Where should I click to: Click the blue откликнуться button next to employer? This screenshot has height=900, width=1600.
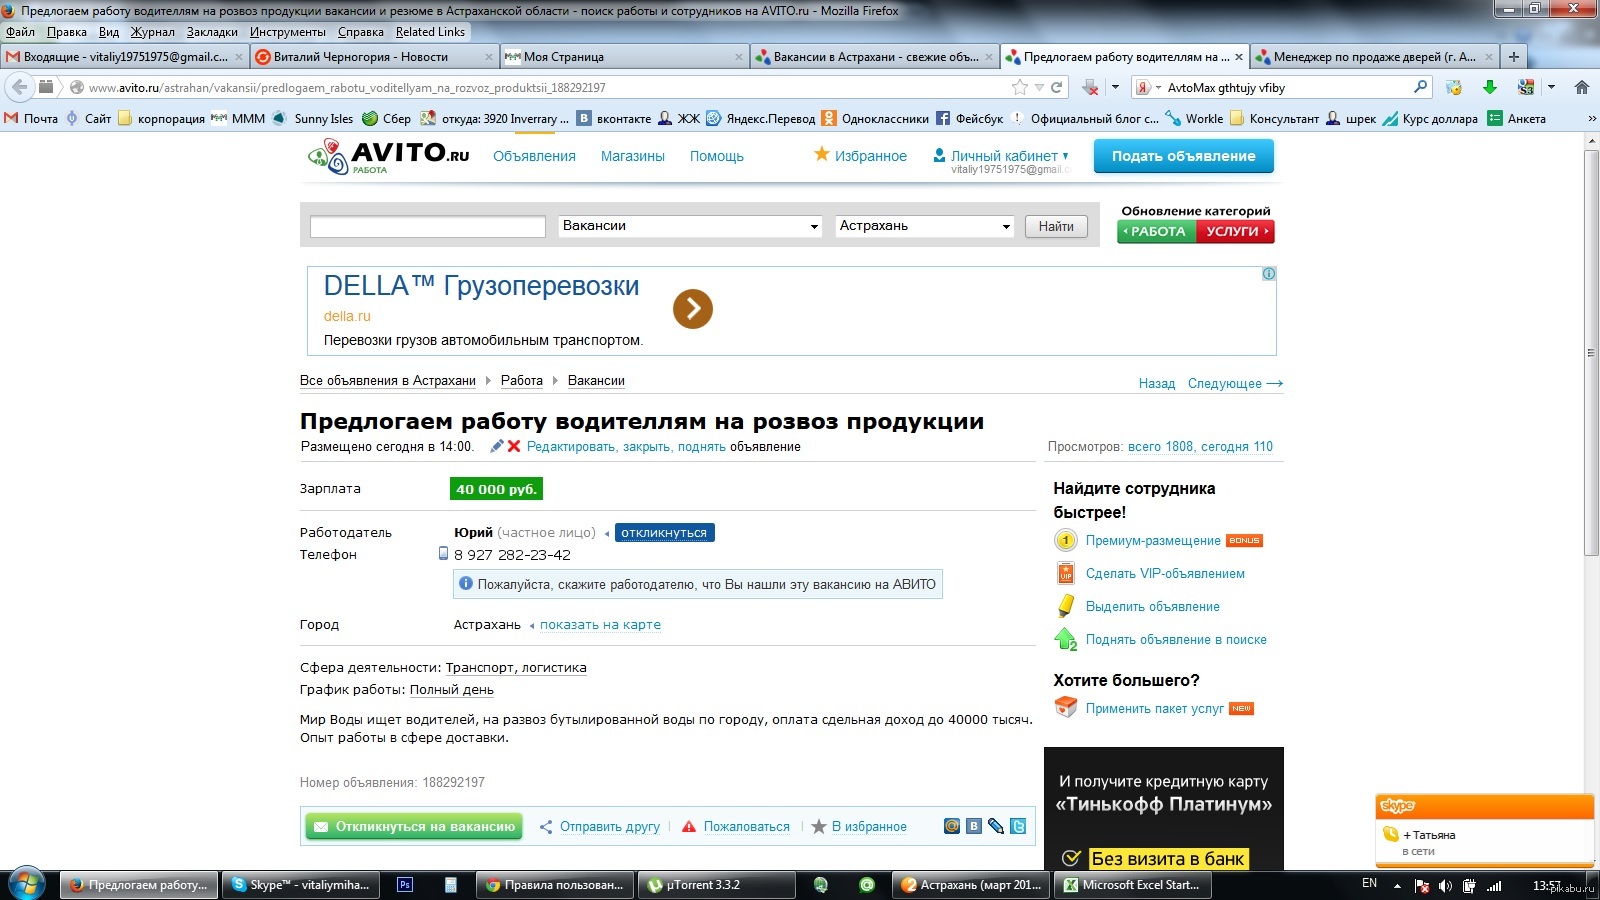664,533
